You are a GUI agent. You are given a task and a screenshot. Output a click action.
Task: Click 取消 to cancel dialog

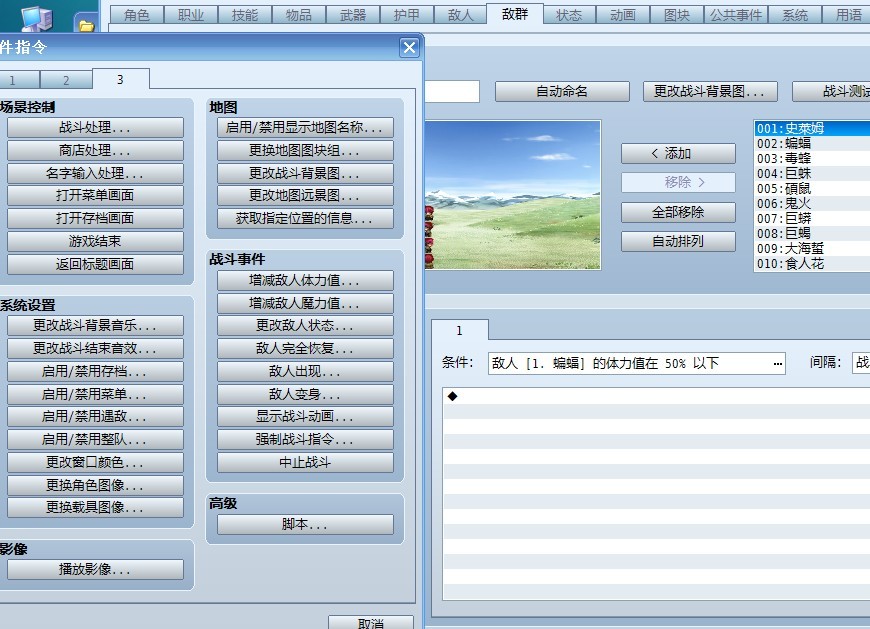[371, 622]
